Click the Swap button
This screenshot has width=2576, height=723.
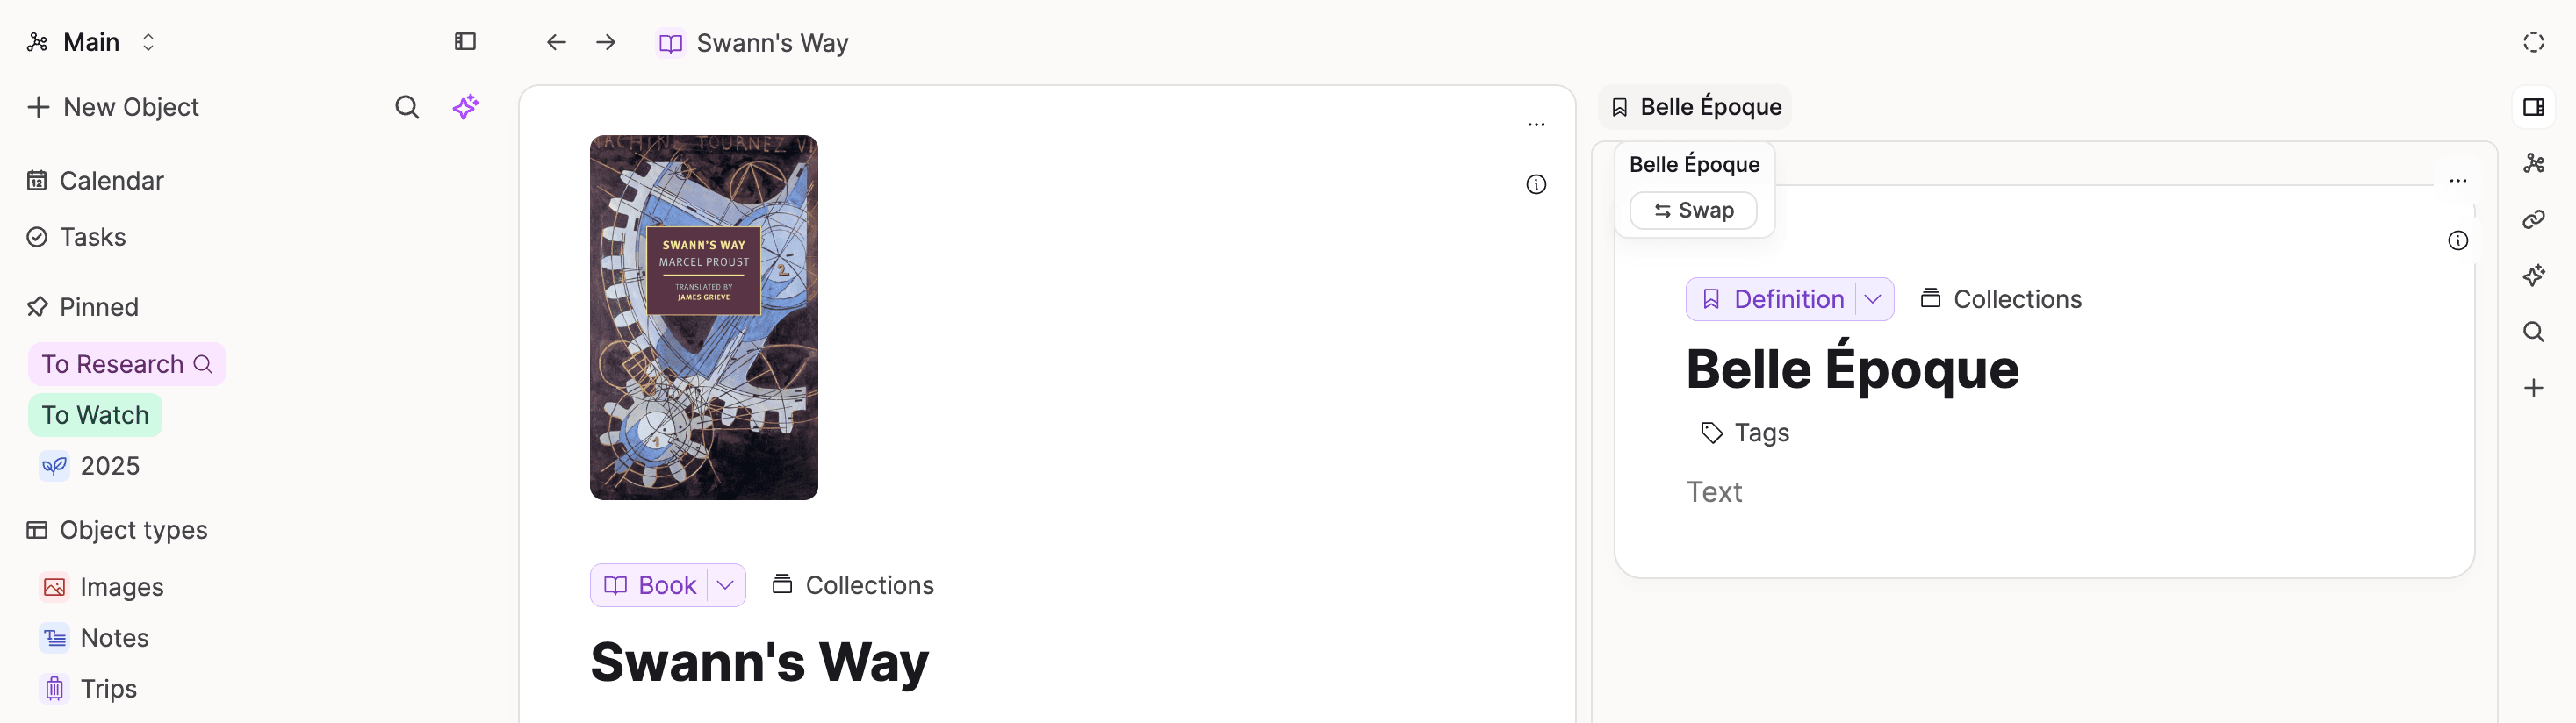(x=1693, y=210)
